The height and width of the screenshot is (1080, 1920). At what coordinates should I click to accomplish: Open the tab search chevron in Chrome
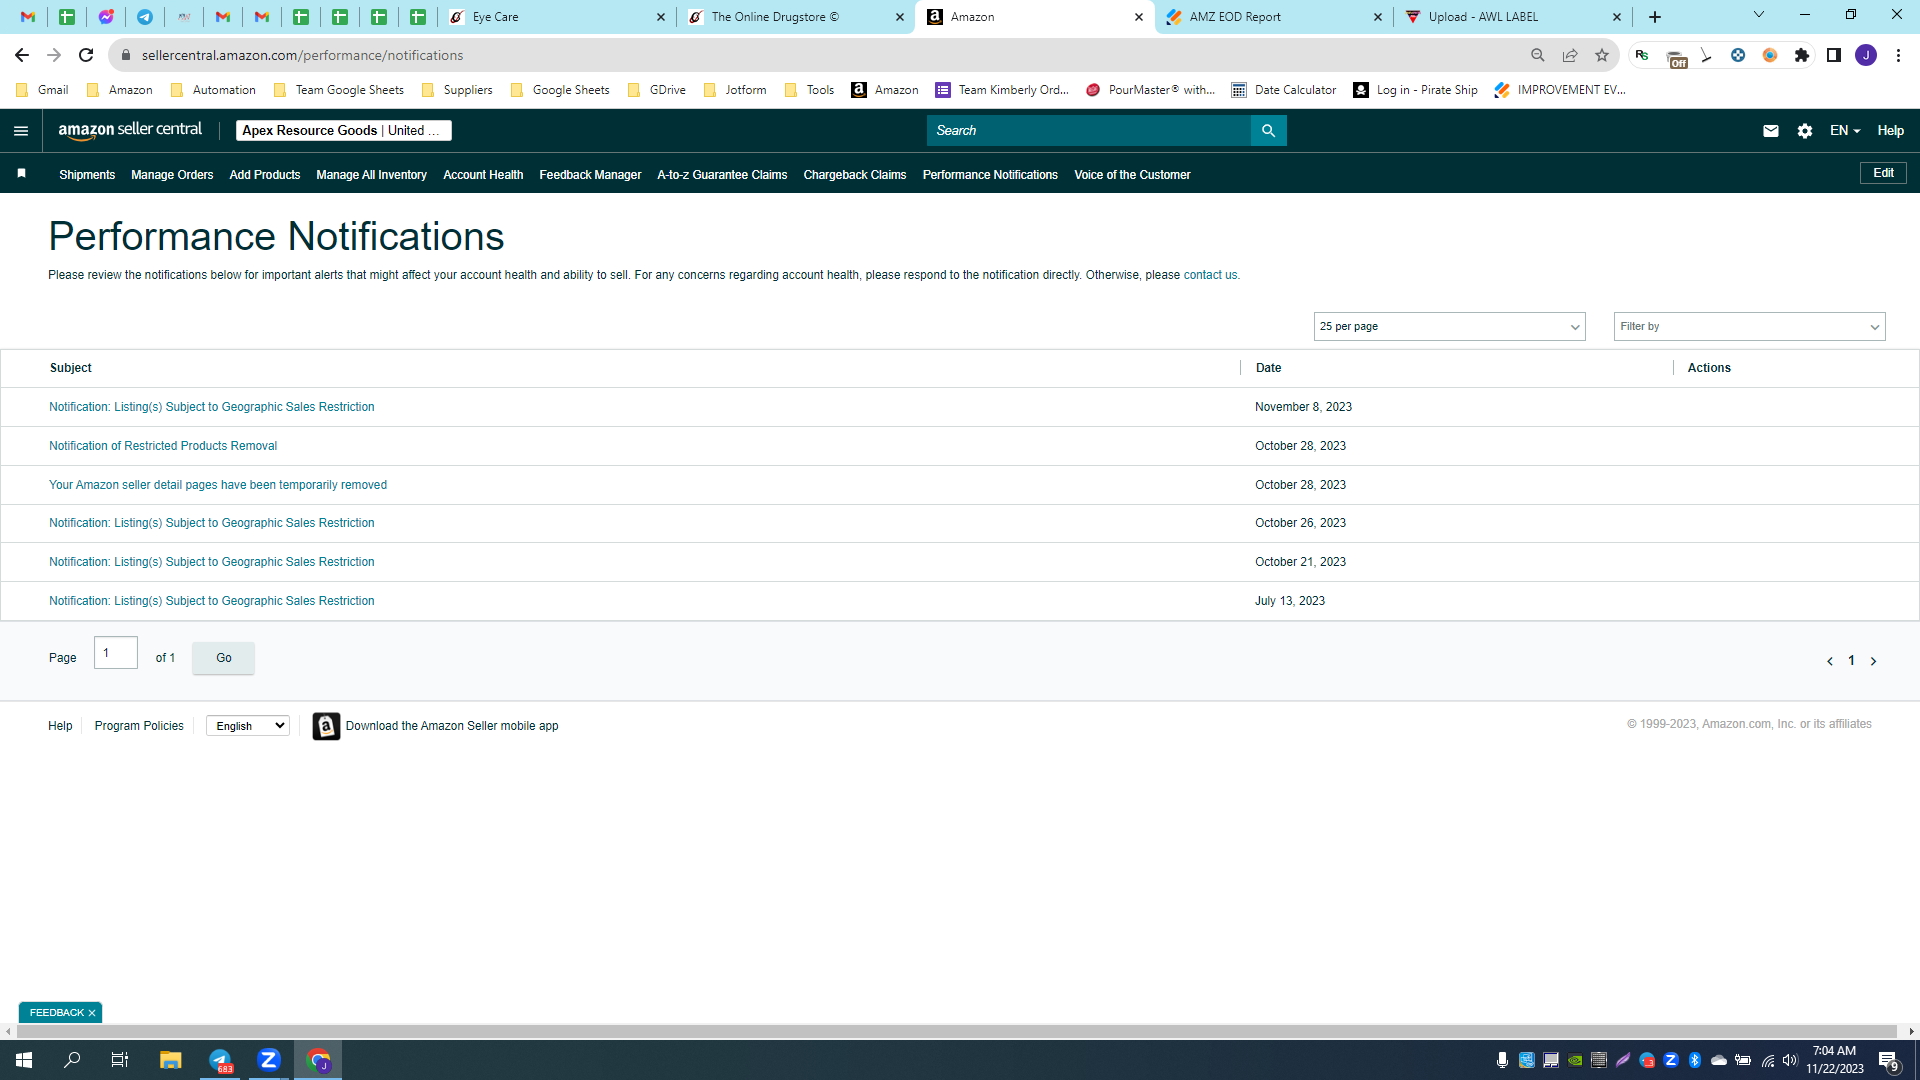[x=1759, y=15]
